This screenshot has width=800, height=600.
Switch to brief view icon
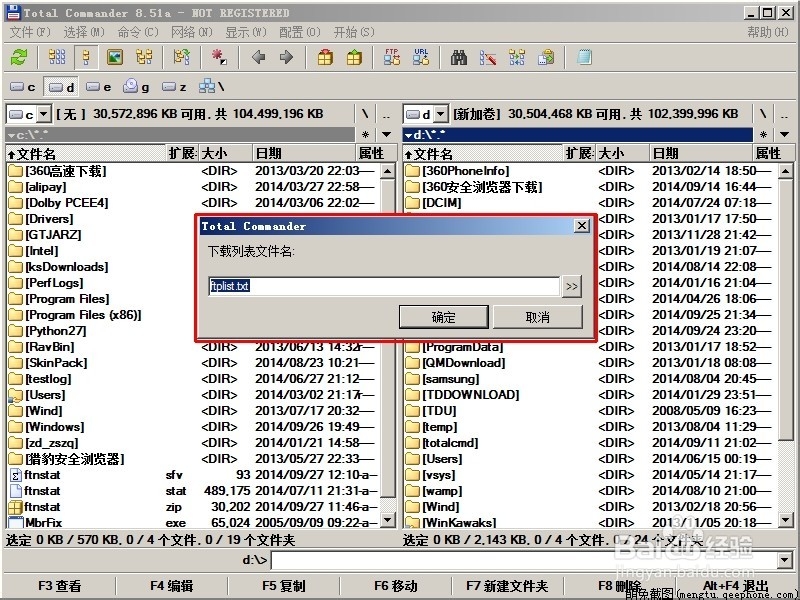point(57,57)
